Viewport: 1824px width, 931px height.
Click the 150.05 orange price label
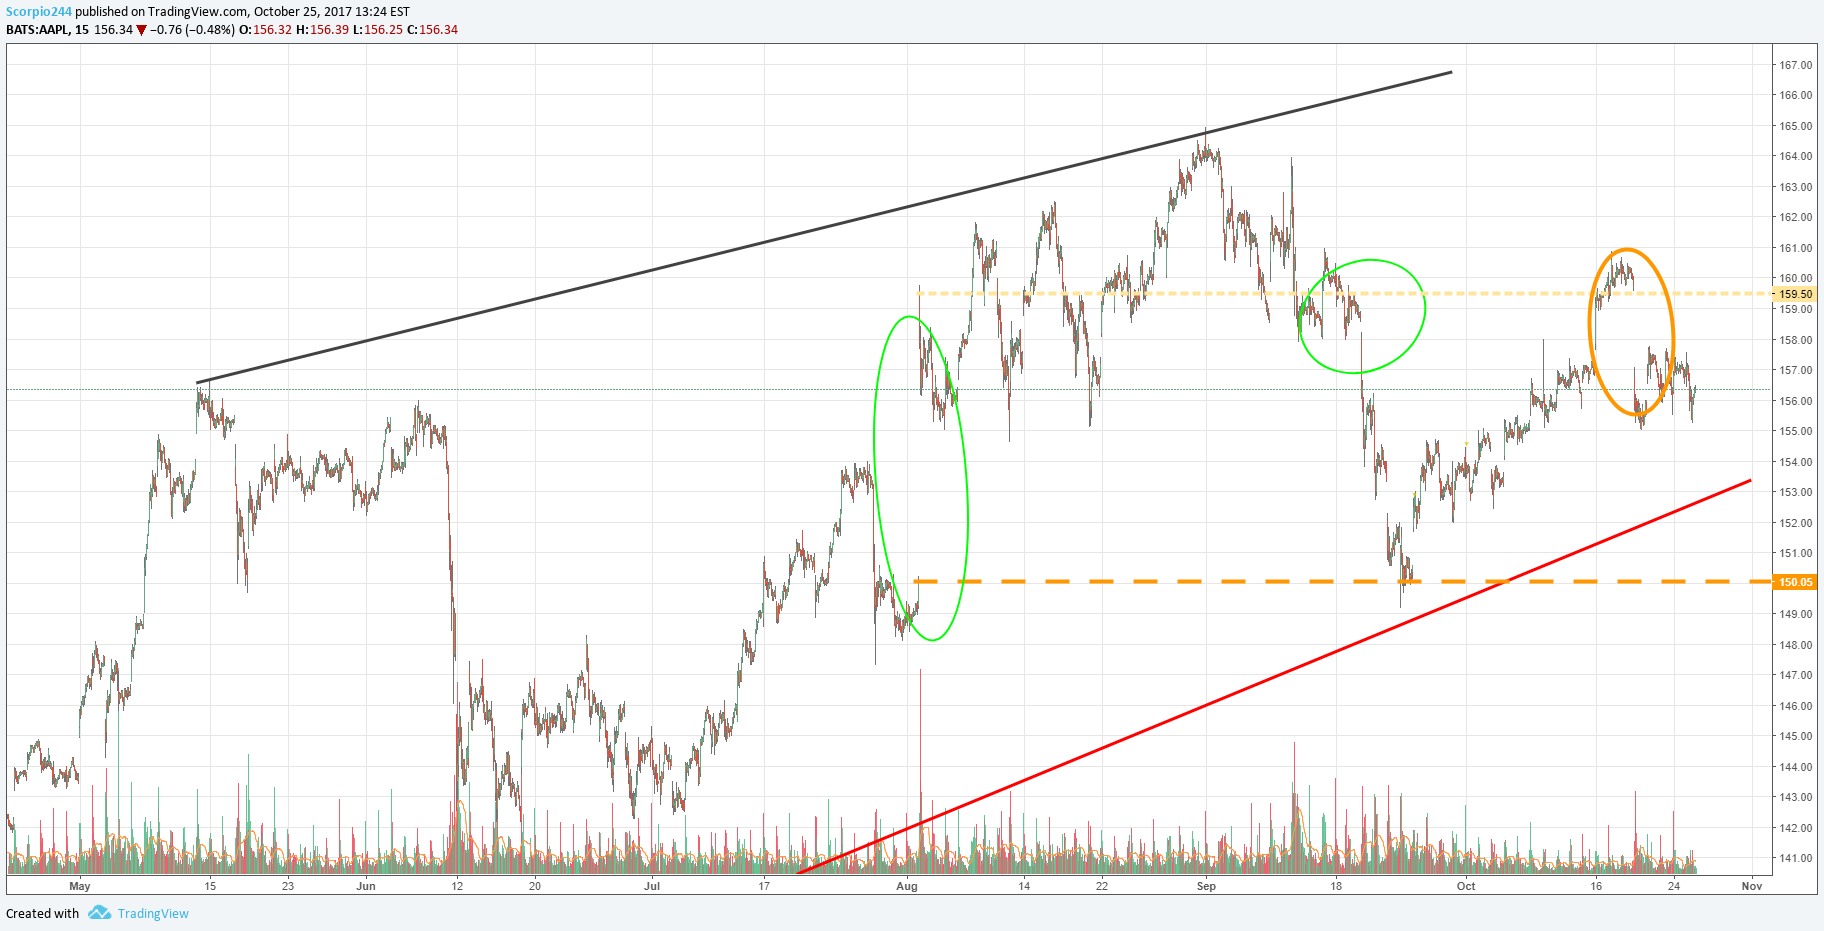coord(1796,581)
